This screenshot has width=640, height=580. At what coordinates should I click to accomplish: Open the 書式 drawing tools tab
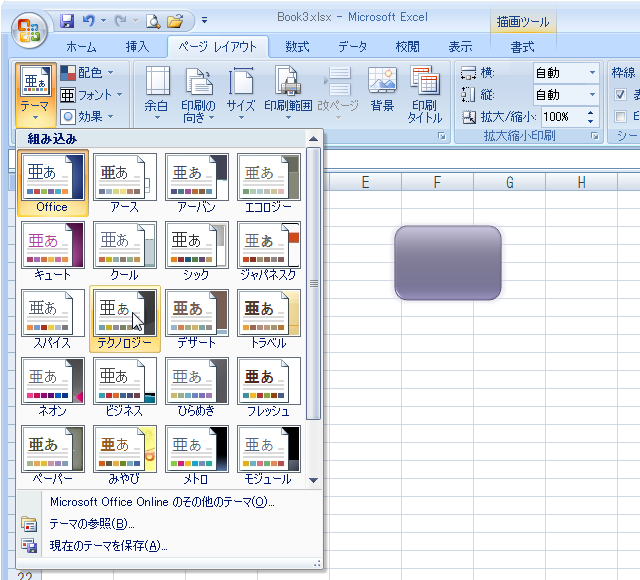(x=522, y=47)
